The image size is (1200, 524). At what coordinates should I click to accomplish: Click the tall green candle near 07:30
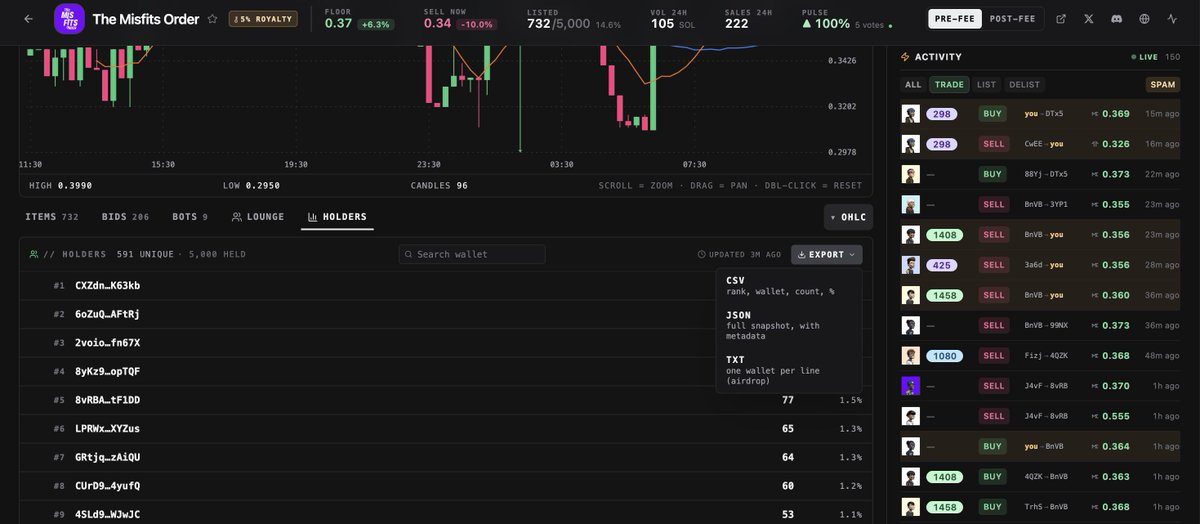point(652,88)
